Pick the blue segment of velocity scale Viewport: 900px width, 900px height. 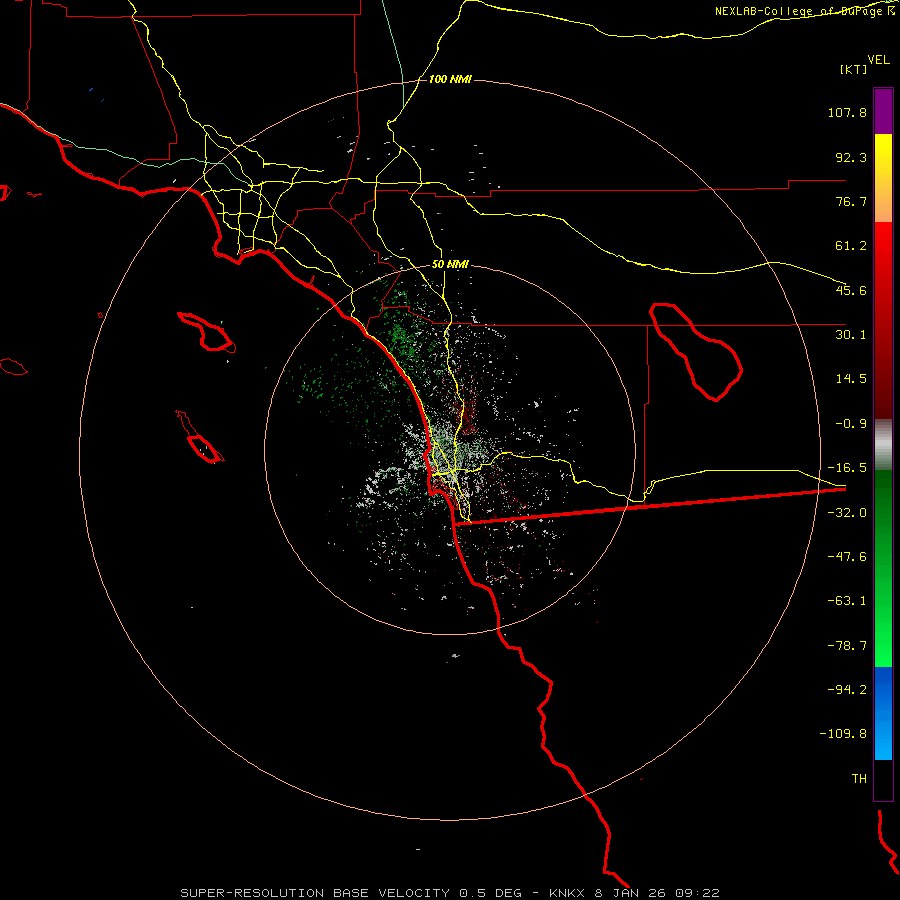tap(883, 713)
